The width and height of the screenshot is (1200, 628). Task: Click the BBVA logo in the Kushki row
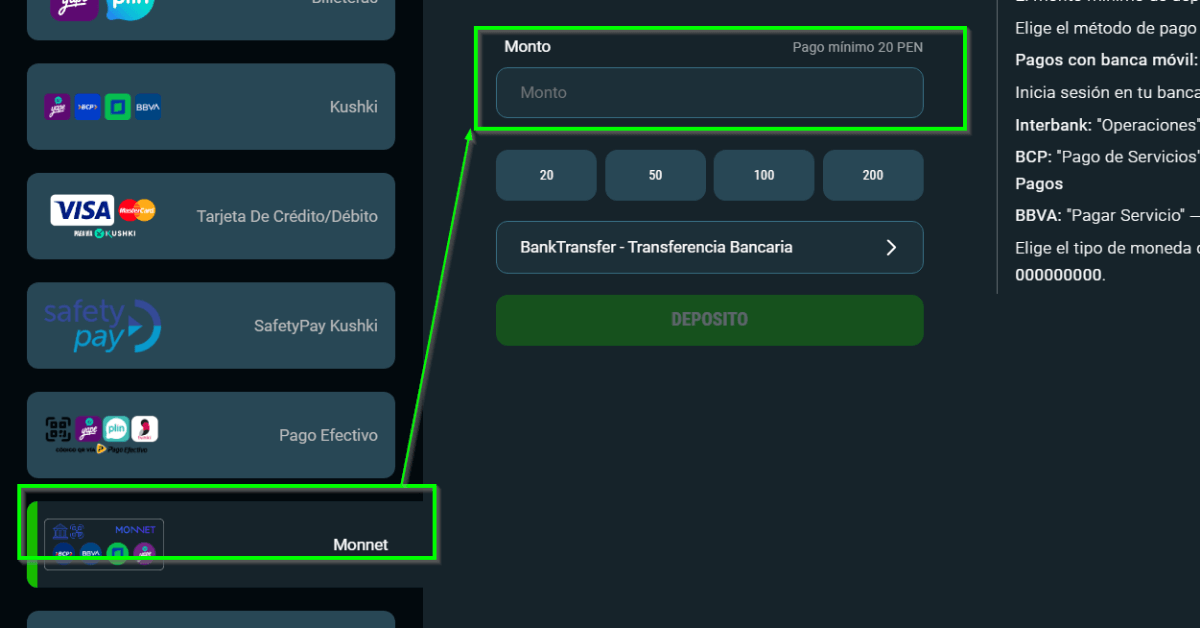[148, 107]
